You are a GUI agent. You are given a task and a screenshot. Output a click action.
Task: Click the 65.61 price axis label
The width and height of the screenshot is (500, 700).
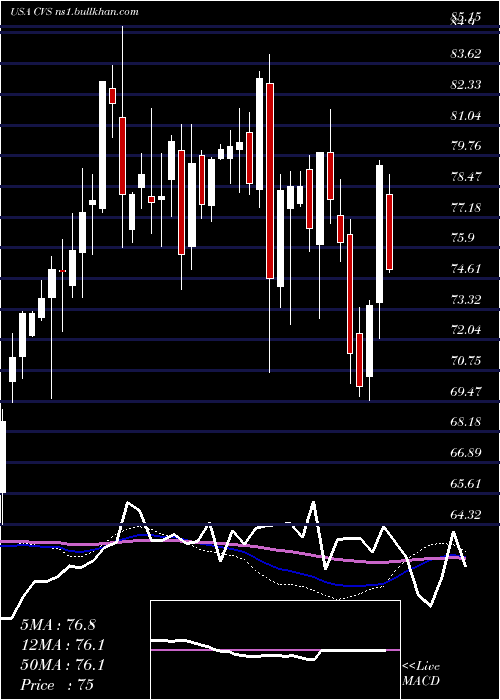[x=466, y=483]
